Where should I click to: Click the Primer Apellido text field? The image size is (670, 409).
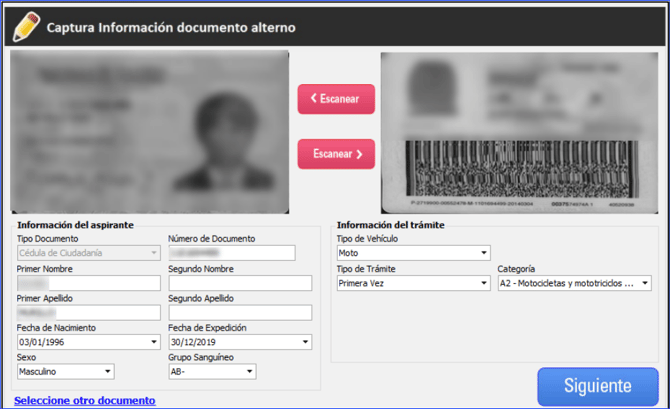point(88,313)
